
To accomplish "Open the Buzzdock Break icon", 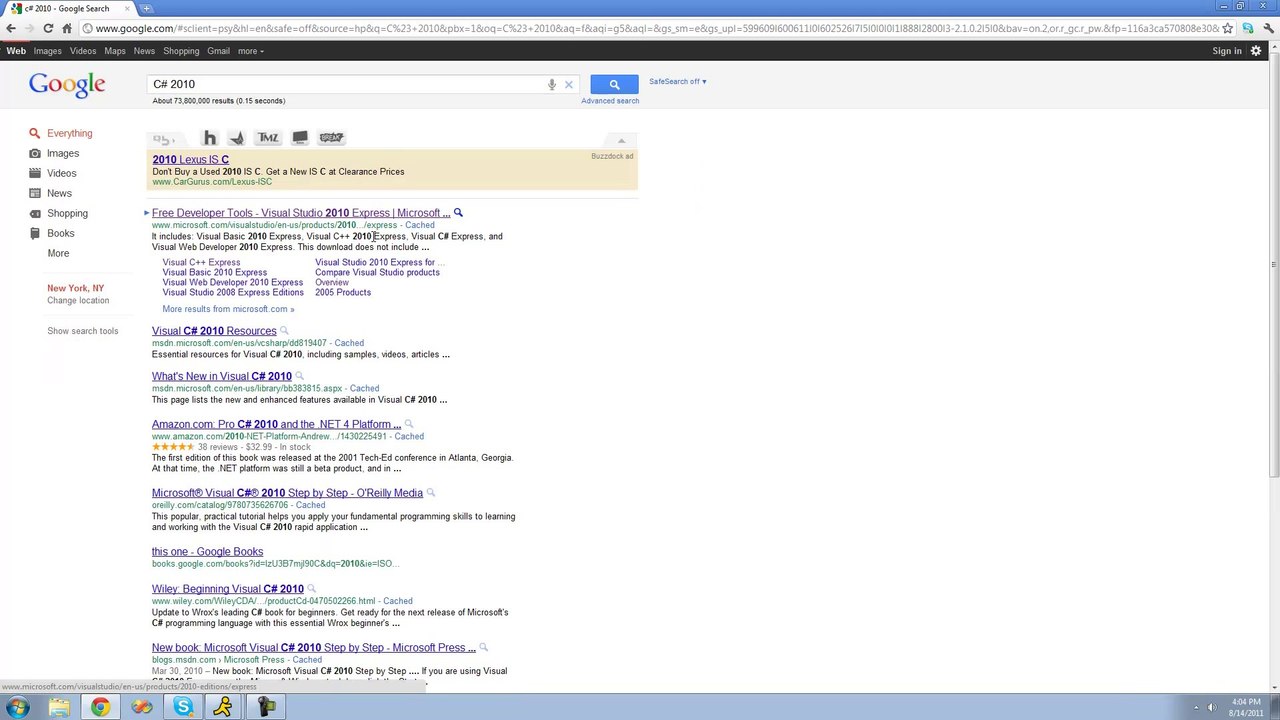I will pos(331,138).
